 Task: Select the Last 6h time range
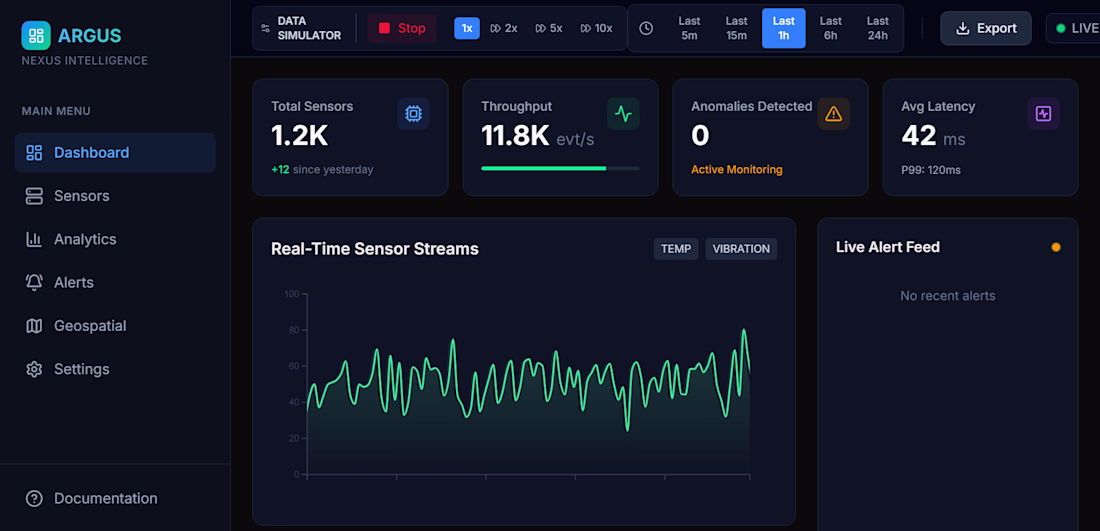pos(831,28)
